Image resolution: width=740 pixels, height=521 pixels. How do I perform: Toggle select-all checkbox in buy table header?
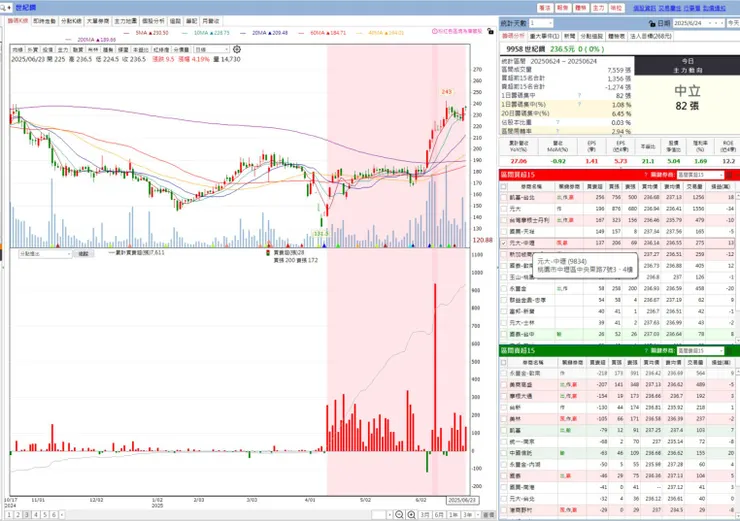[x=504, y=186]
